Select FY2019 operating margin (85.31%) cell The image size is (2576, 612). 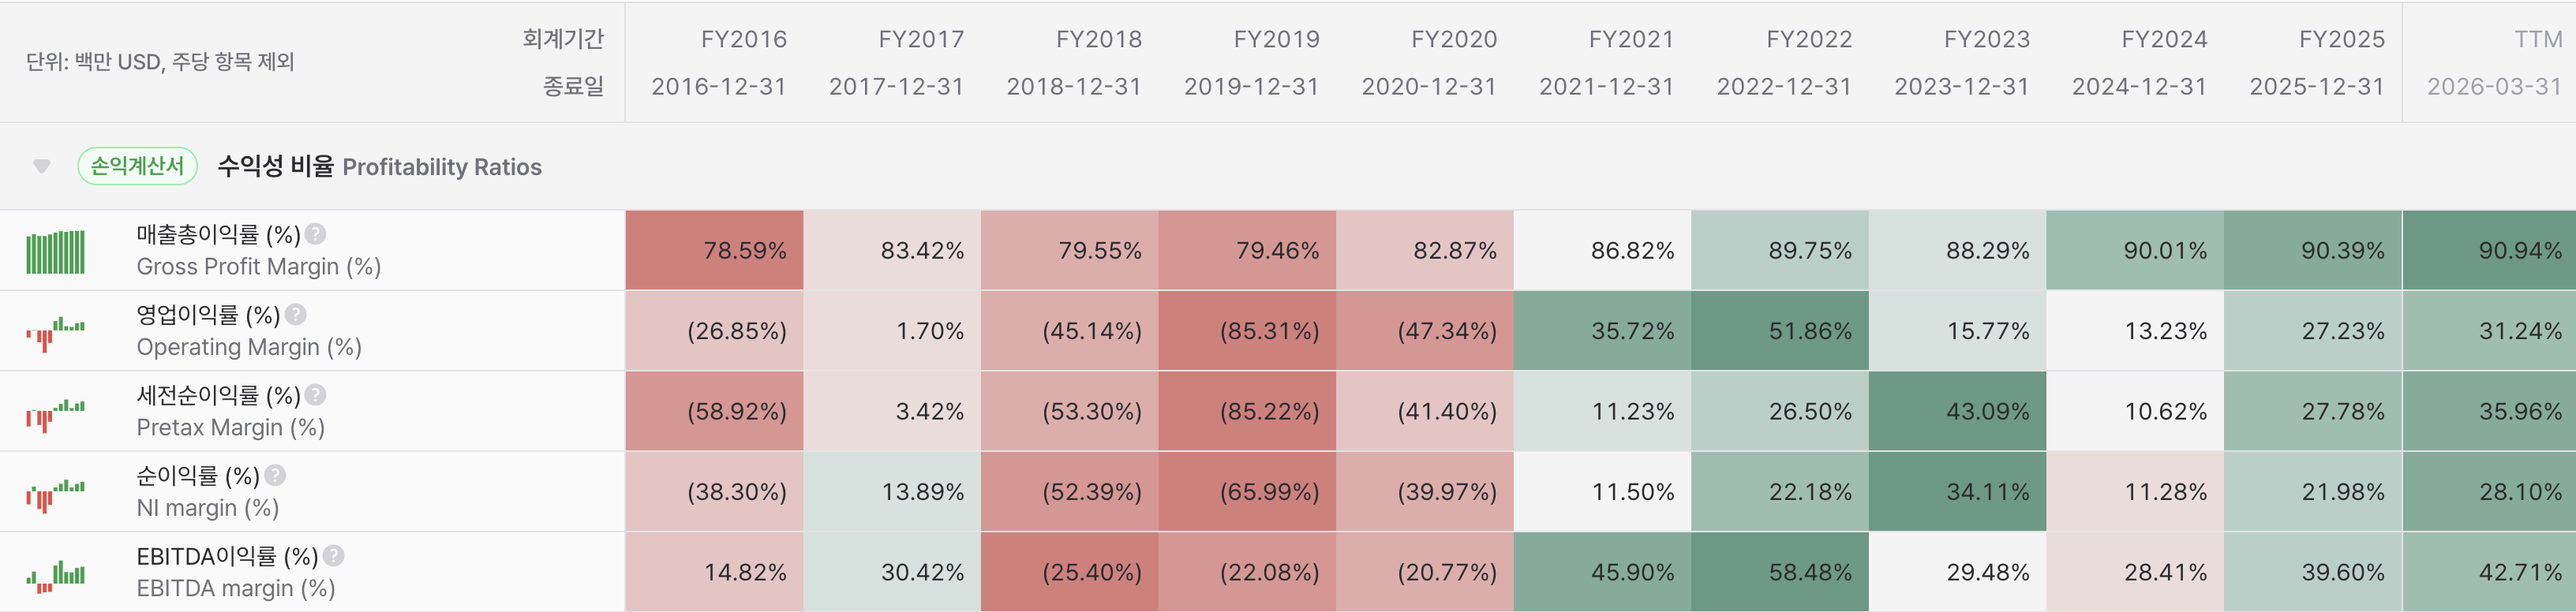1247,331
